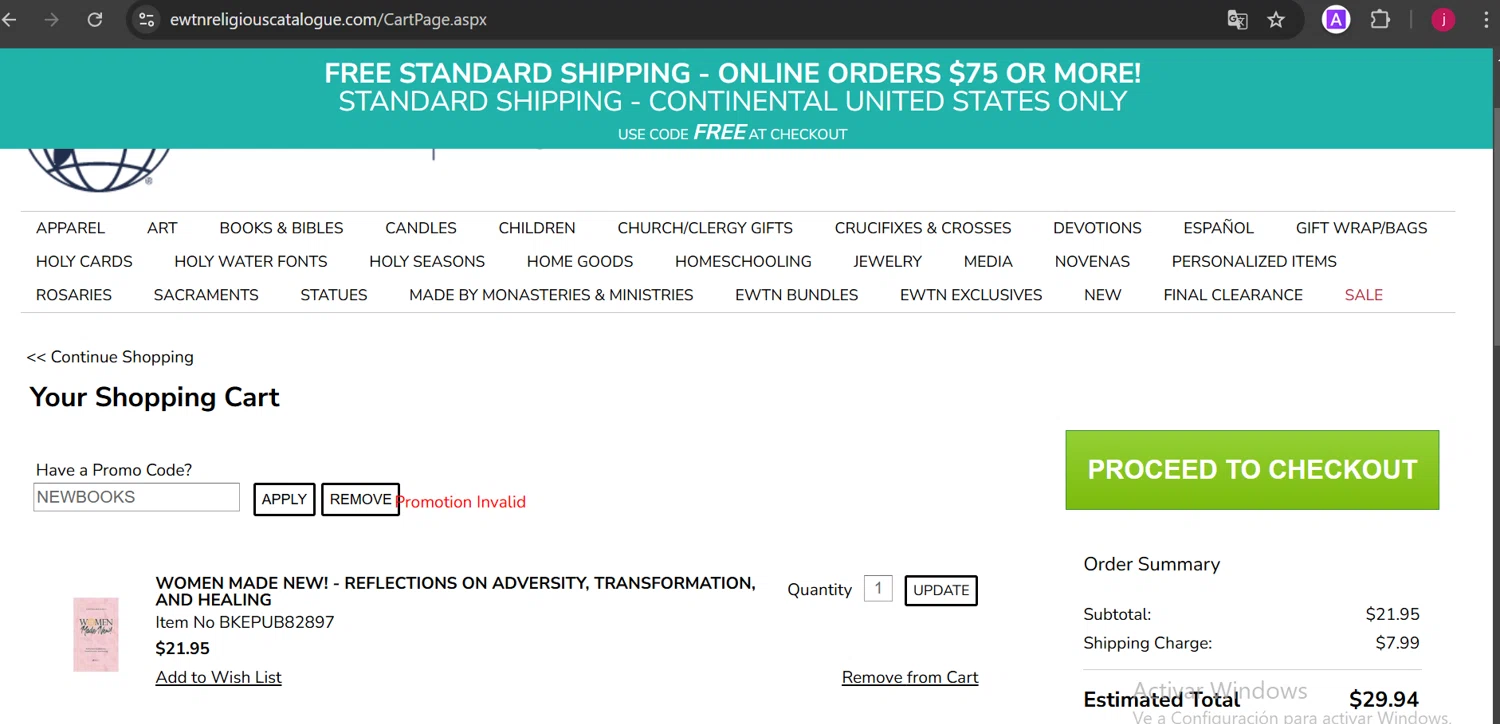Click the browser back arrow
The image size is (1500, 724).
pos(10,19)
